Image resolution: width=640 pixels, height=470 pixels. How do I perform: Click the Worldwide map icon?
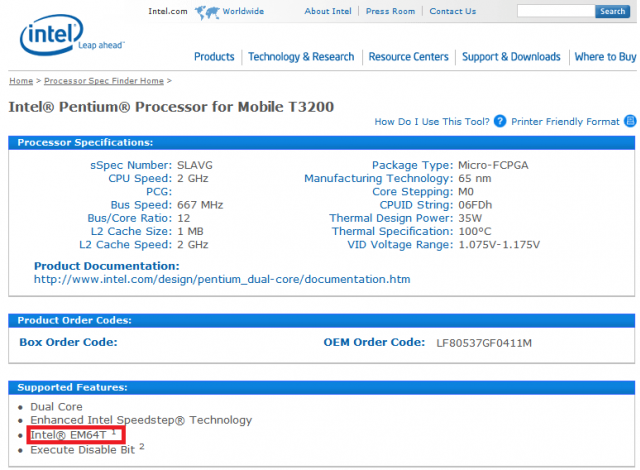pyautogui.click(x=207, y=12)
